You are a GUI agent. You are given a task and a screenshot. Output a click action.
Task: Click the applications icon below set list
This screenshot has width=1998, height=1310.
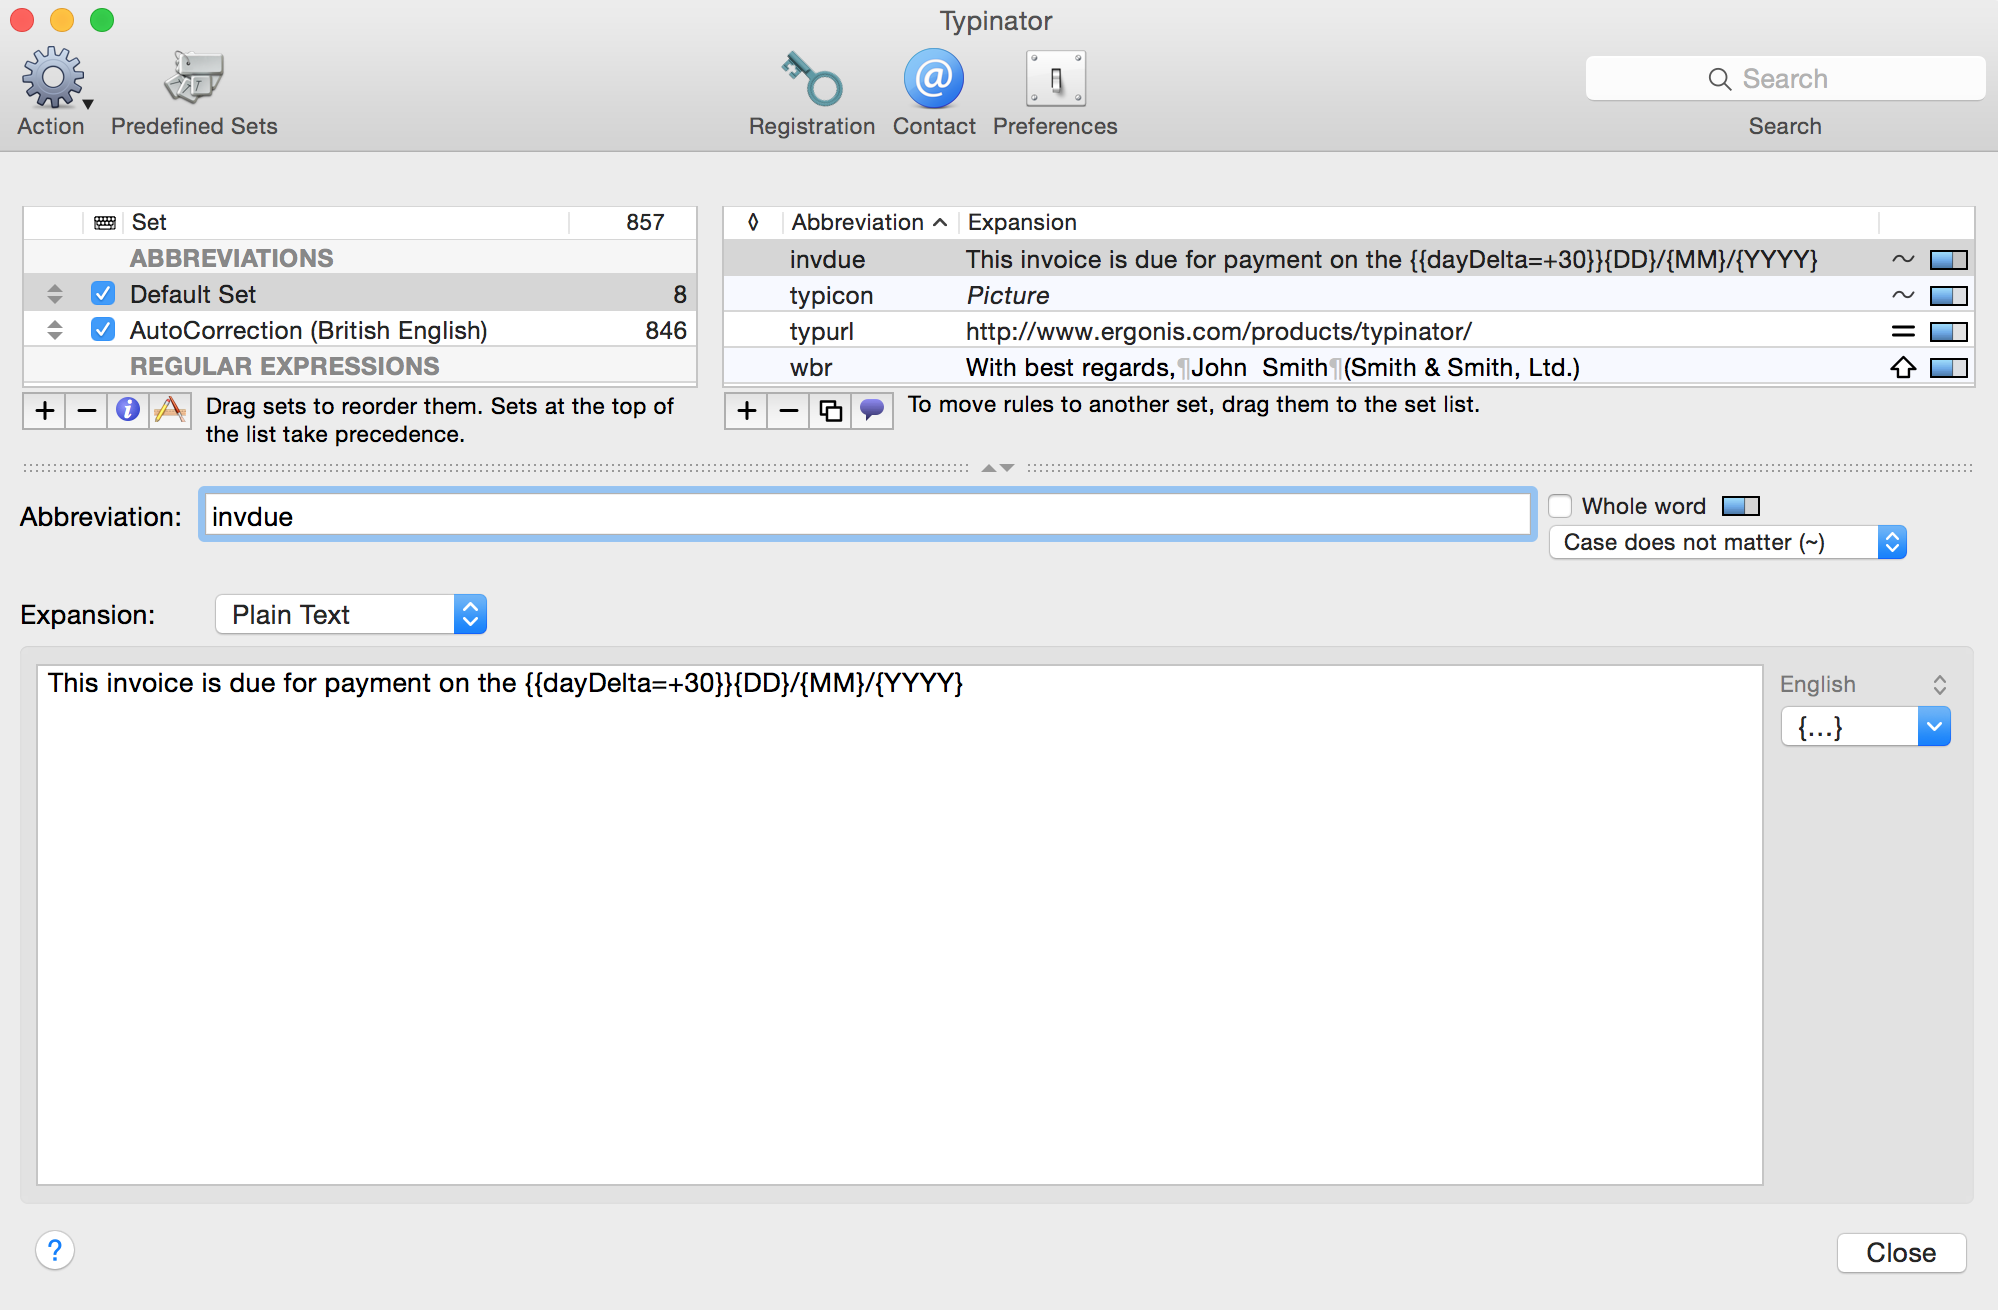(170, 410)
